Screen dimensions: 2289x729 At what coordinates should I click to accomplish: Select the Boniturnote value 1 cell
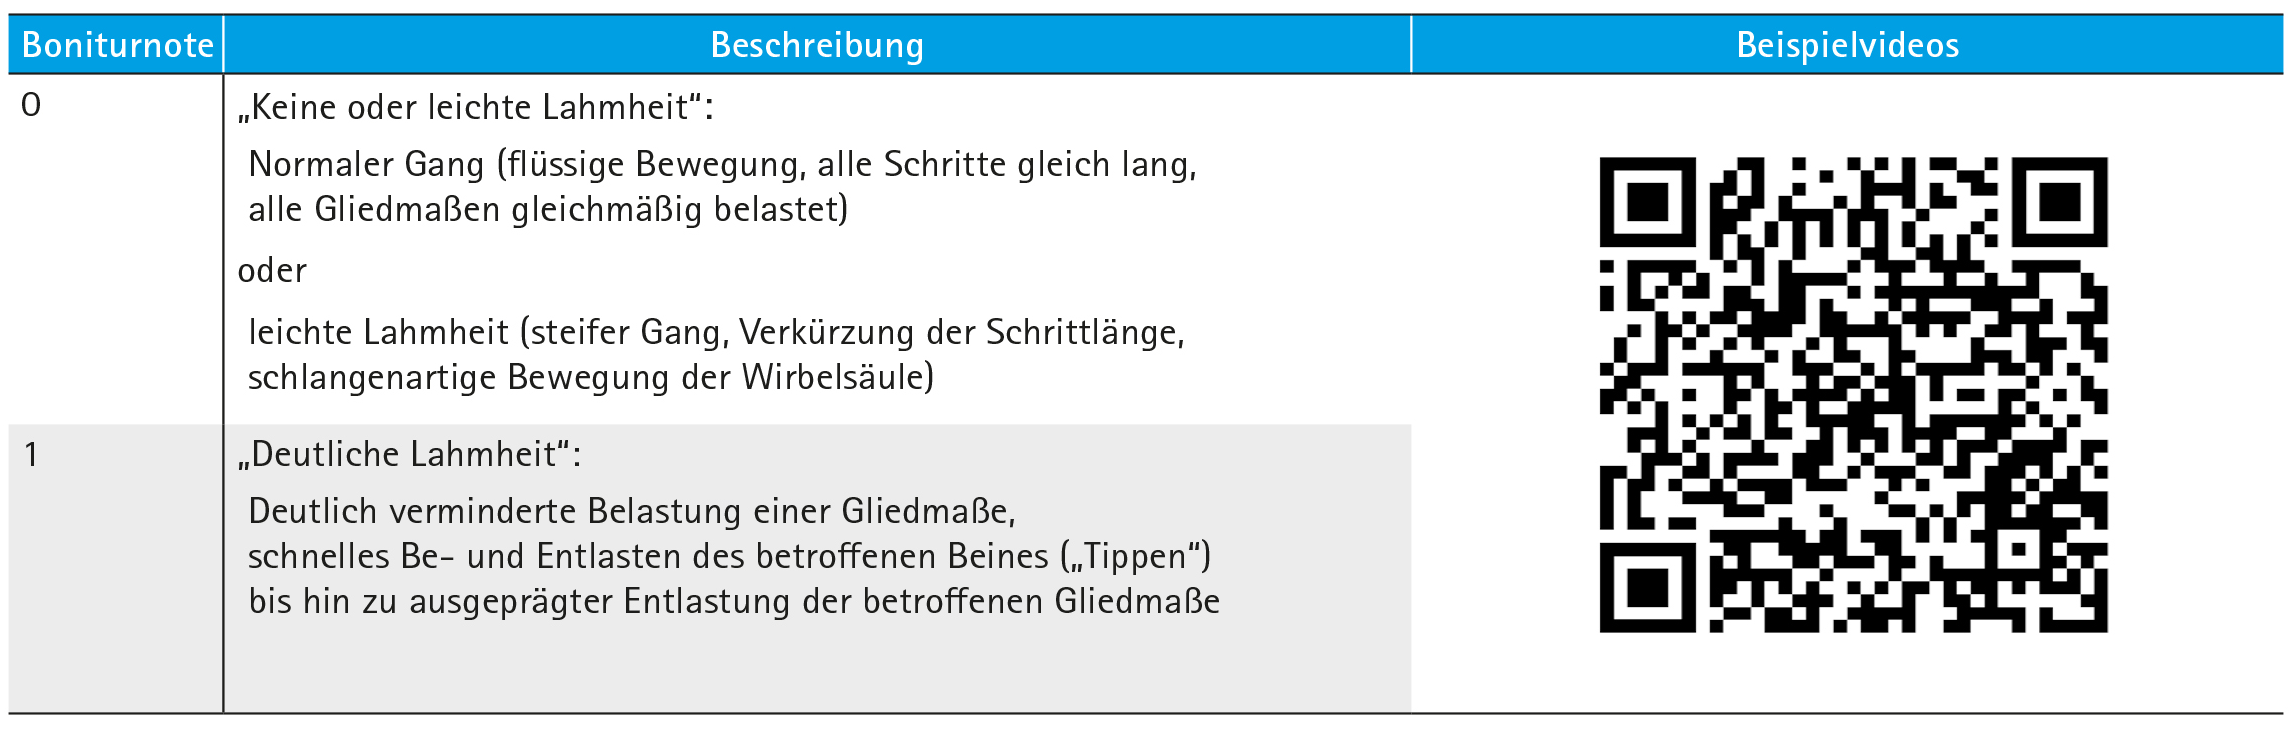pos(31,455)
